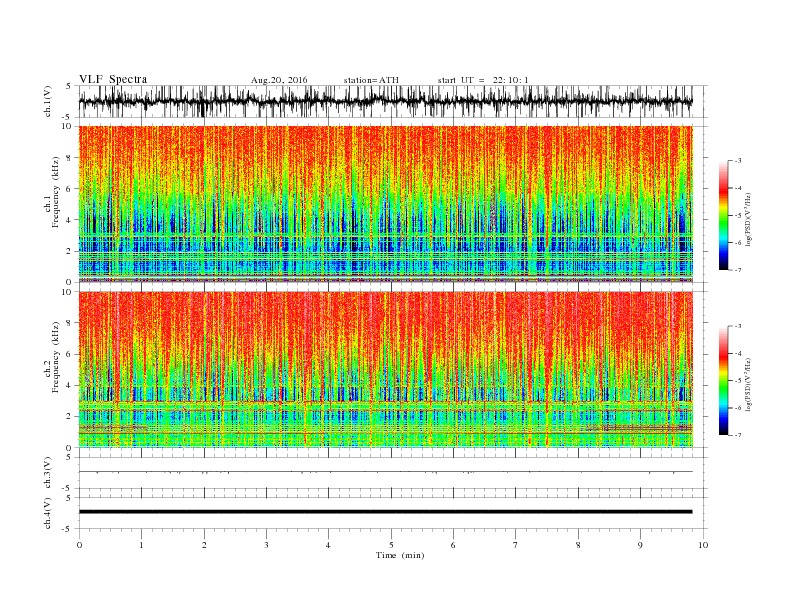Click the ch.2 'Frequency (kHz)' axis label
This screenshot has width=792, height=612.
[56, 357]
